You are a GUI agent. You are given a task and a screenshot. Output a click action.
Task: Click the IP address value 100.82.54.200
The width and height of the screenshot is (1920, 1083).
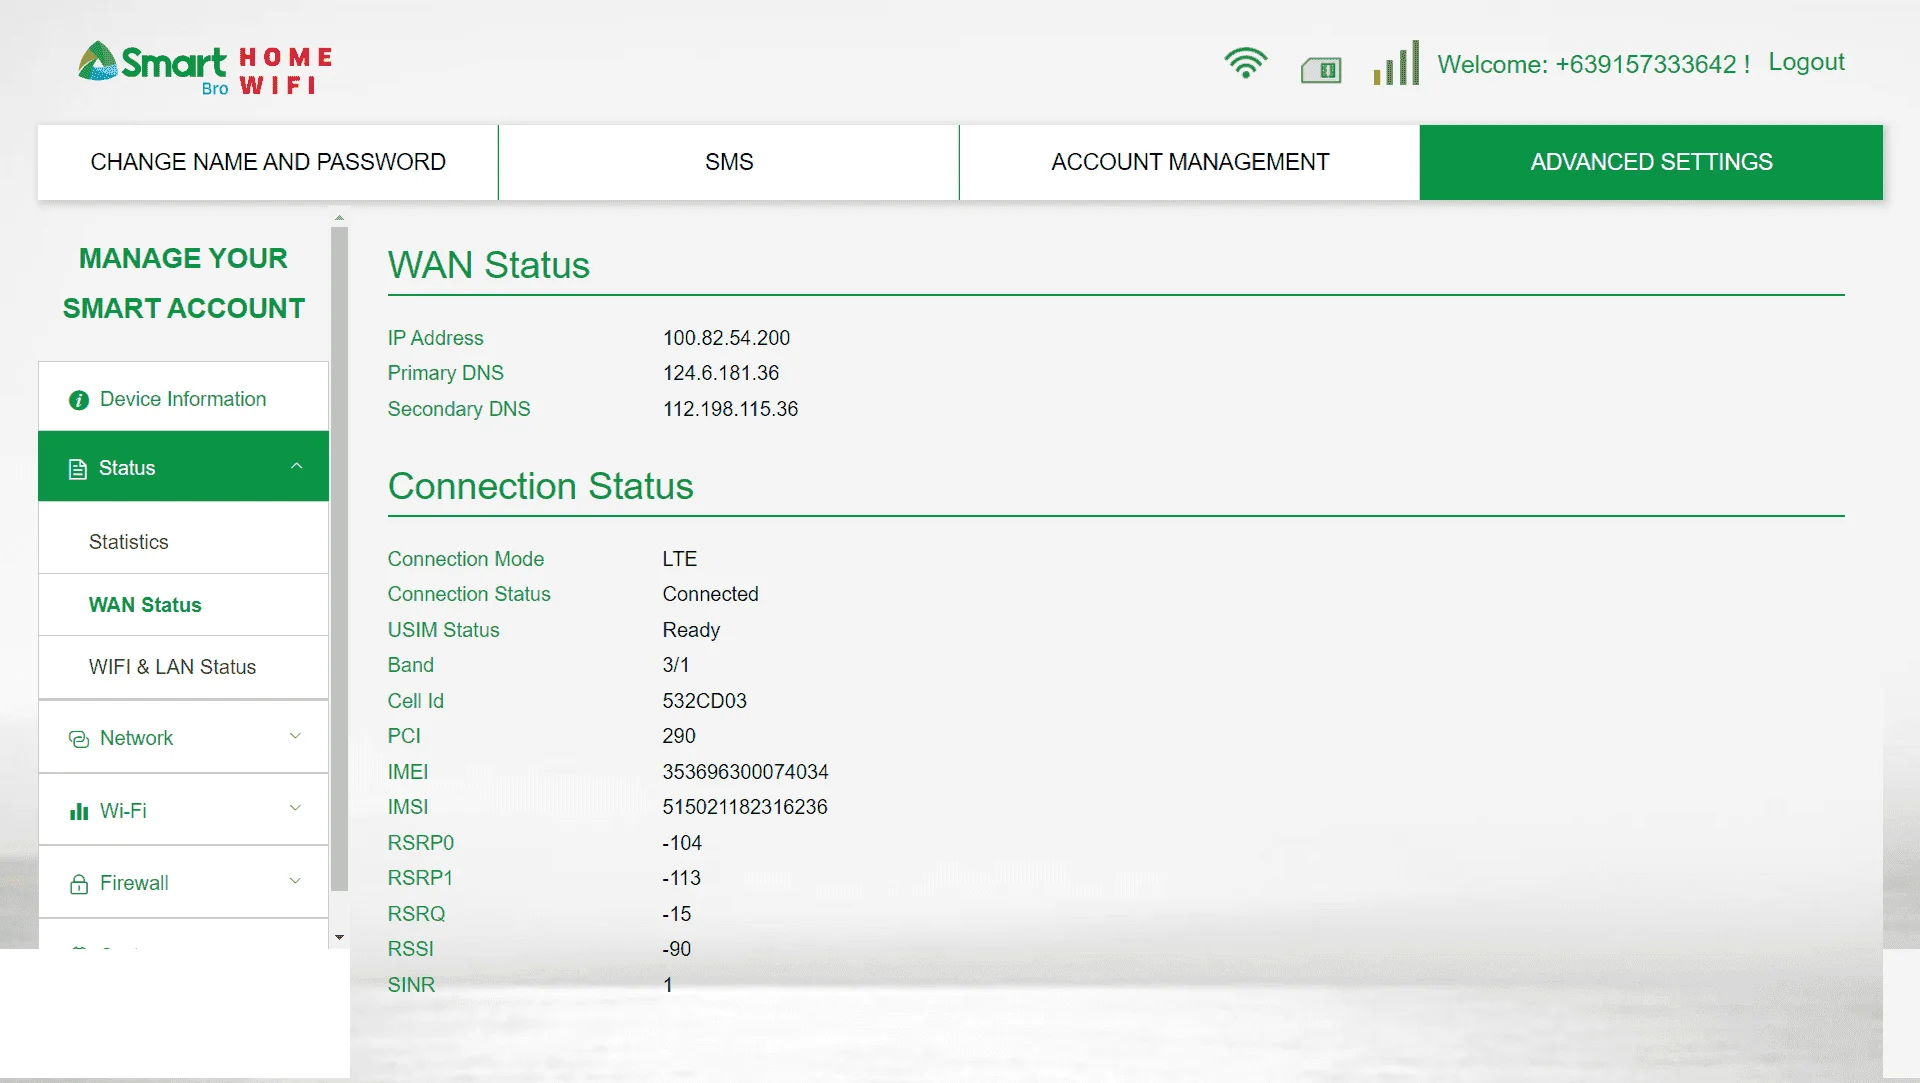tap(726, 338)
